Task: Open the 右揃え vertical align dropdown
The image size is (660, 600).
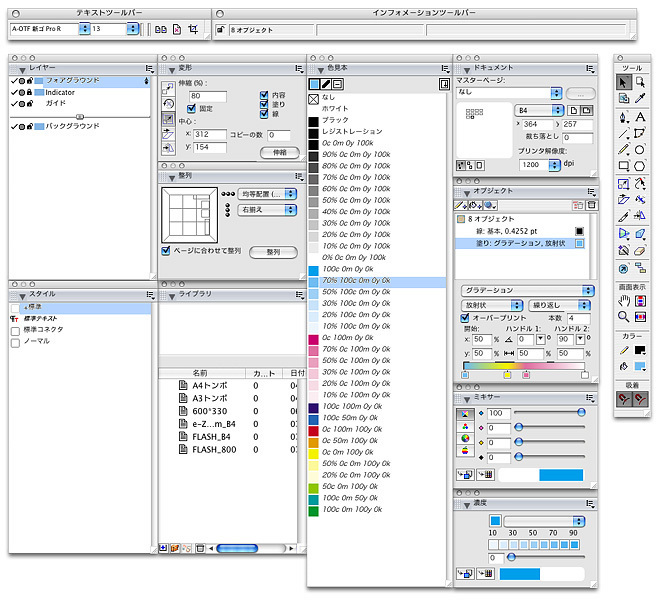Action: tap(267, 210)
